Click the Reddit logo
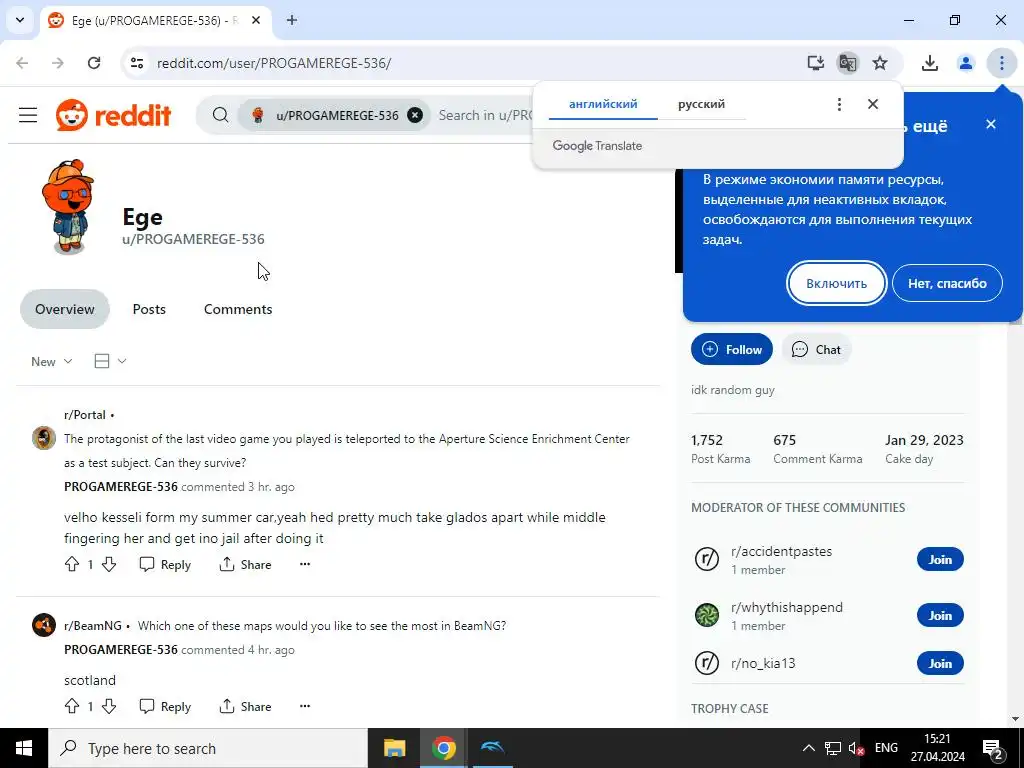1024x768 pixels. [114, 116]
